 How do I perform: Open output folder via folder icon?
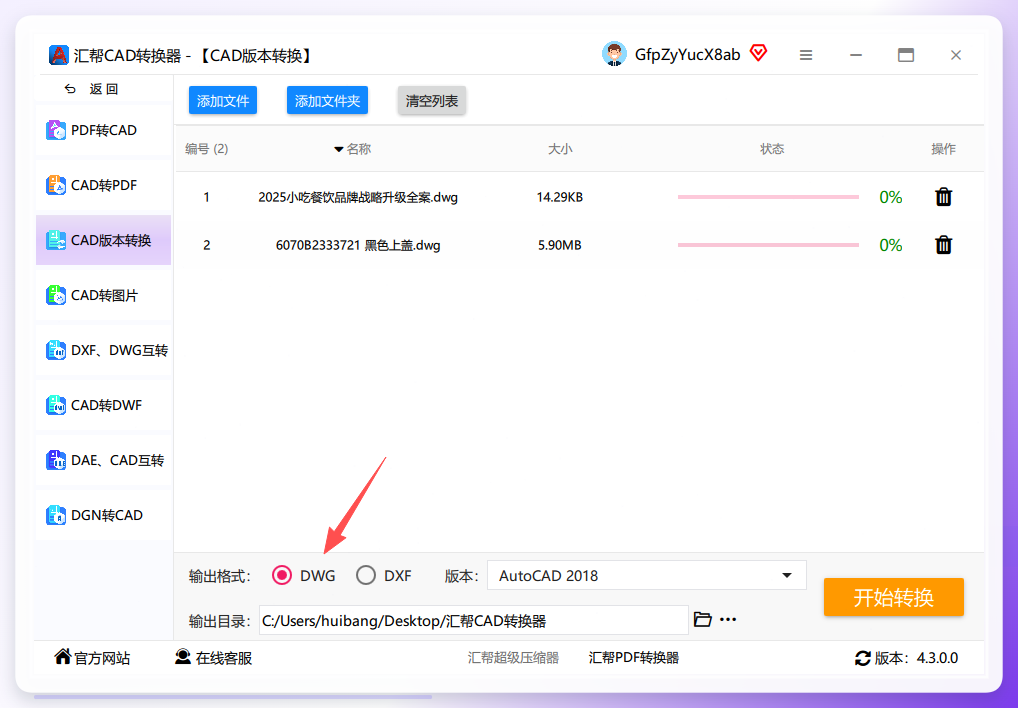(702, 619)
